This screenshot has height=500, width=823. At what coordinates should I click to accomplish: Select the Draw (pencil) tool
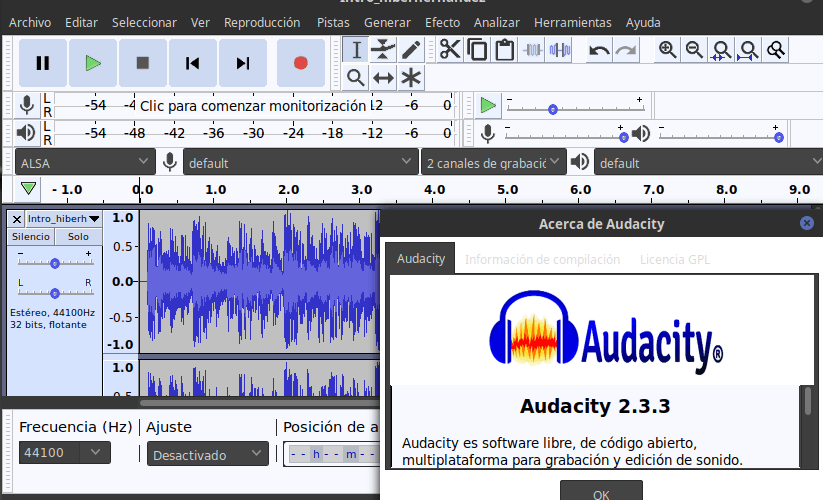tap(411, 50)
